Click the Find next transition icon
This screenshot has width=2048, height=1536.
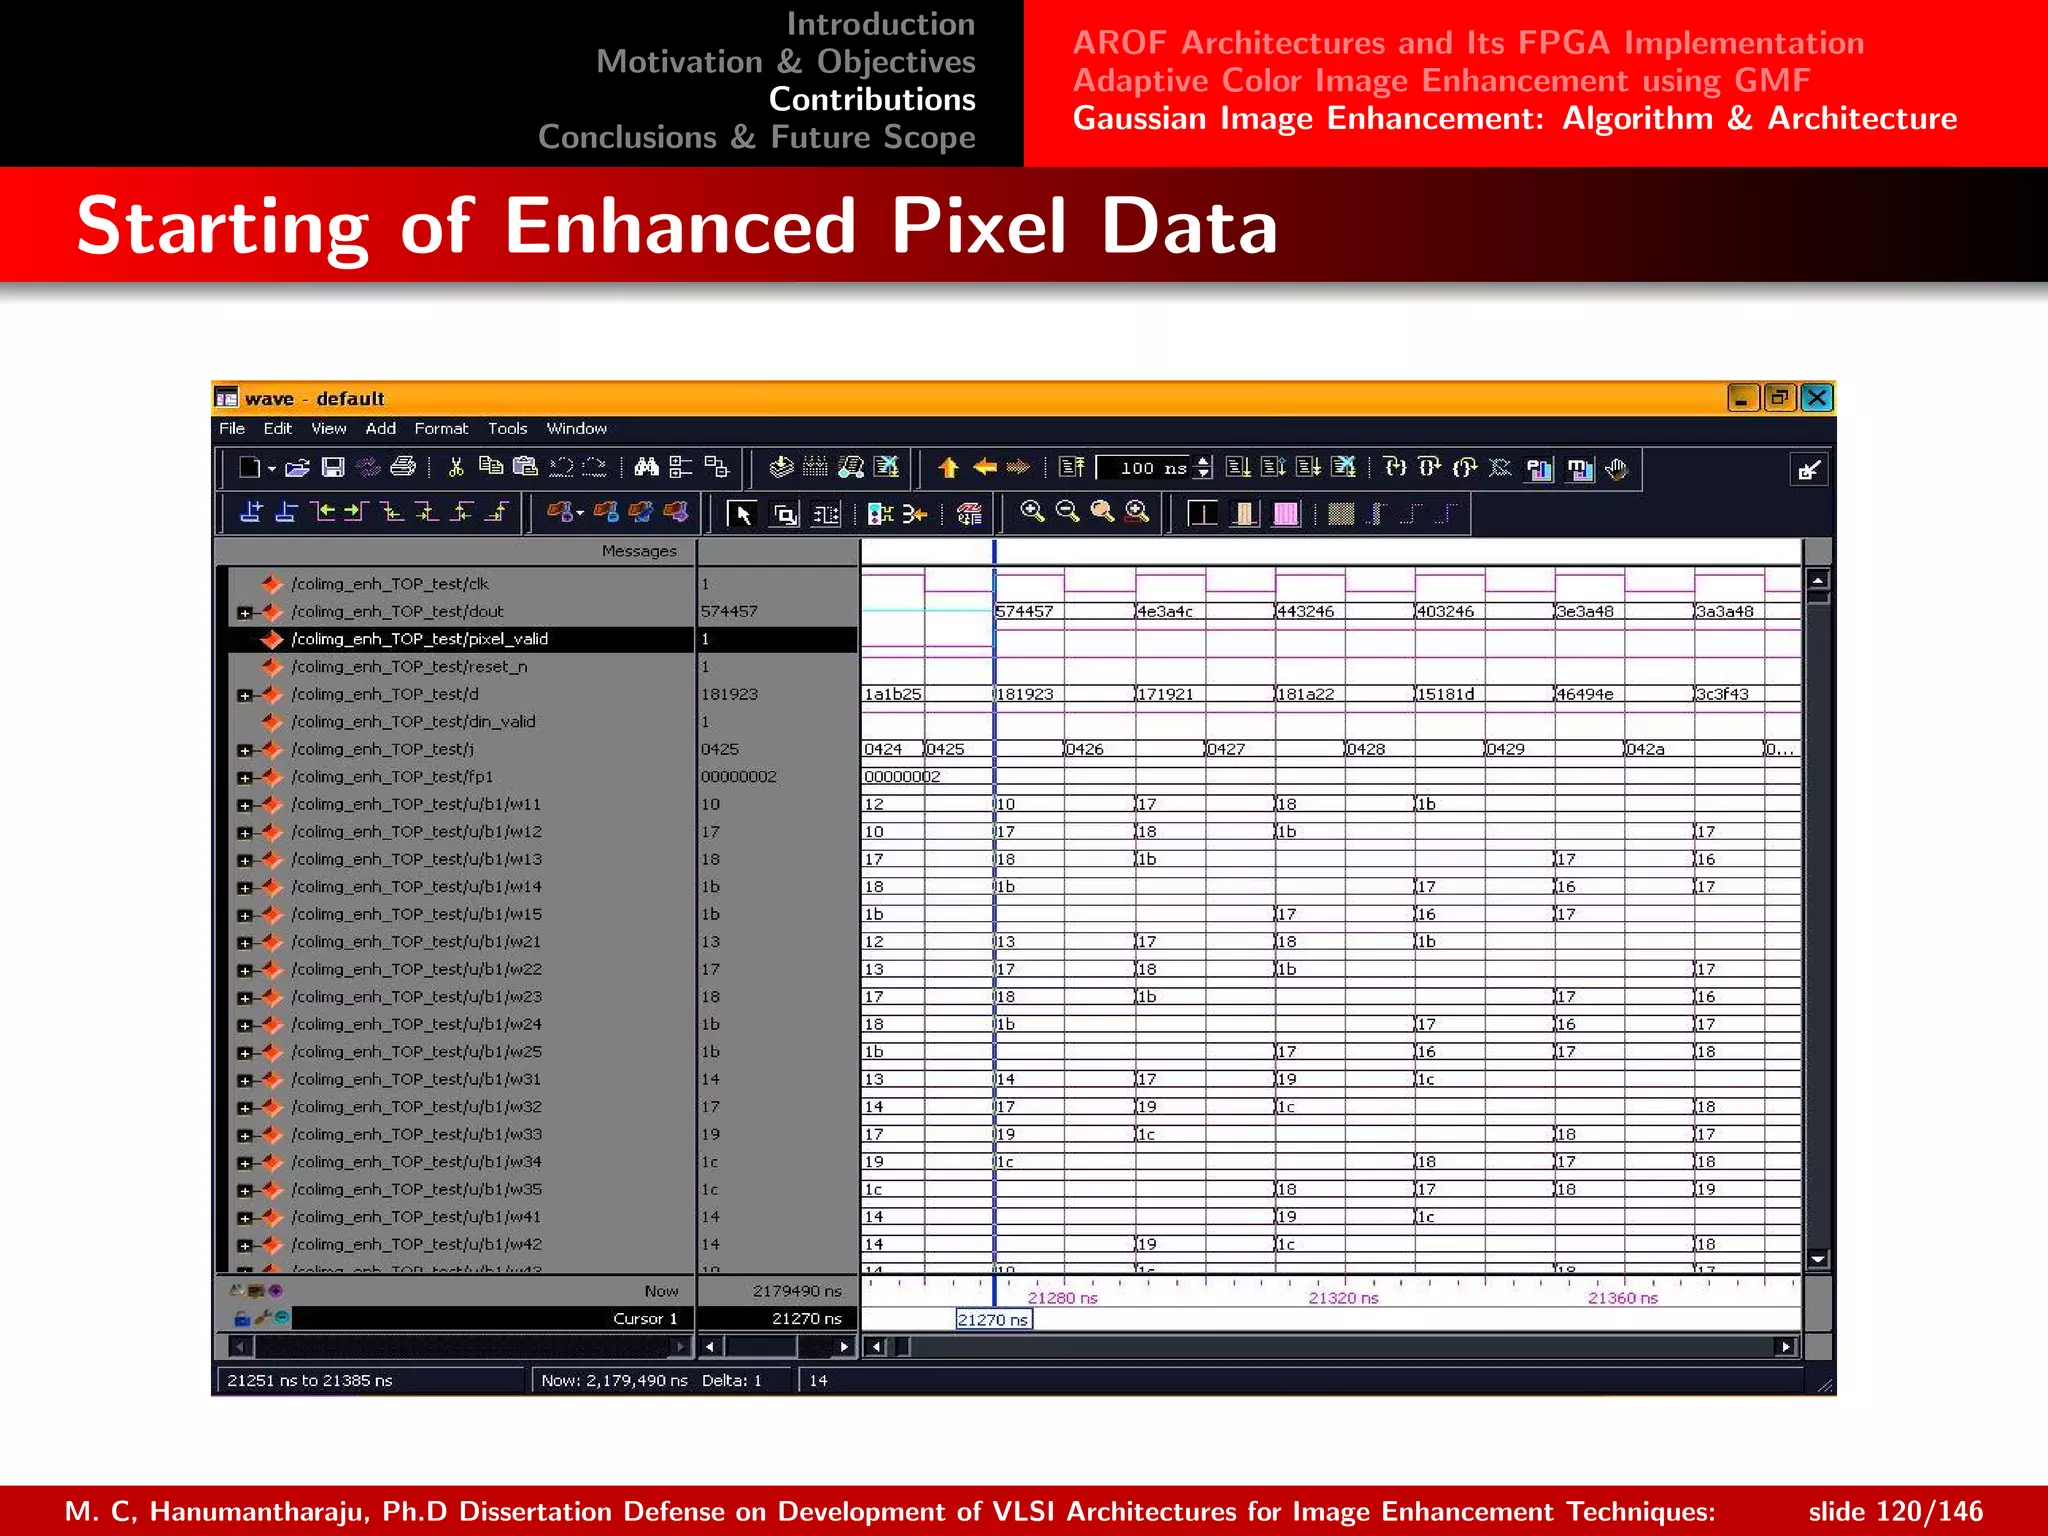click(357, 513)
